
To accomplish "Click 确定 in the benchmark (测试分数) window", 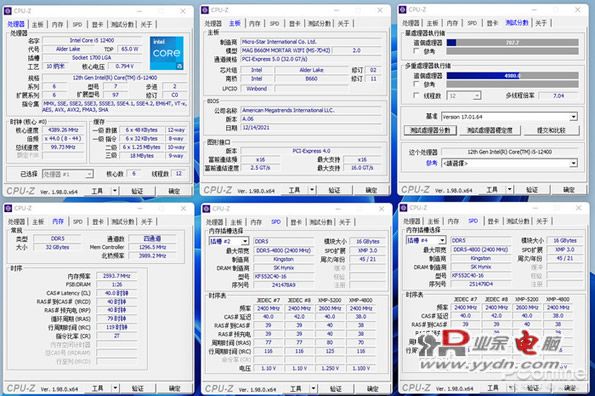I will click(x=569, y=189).
